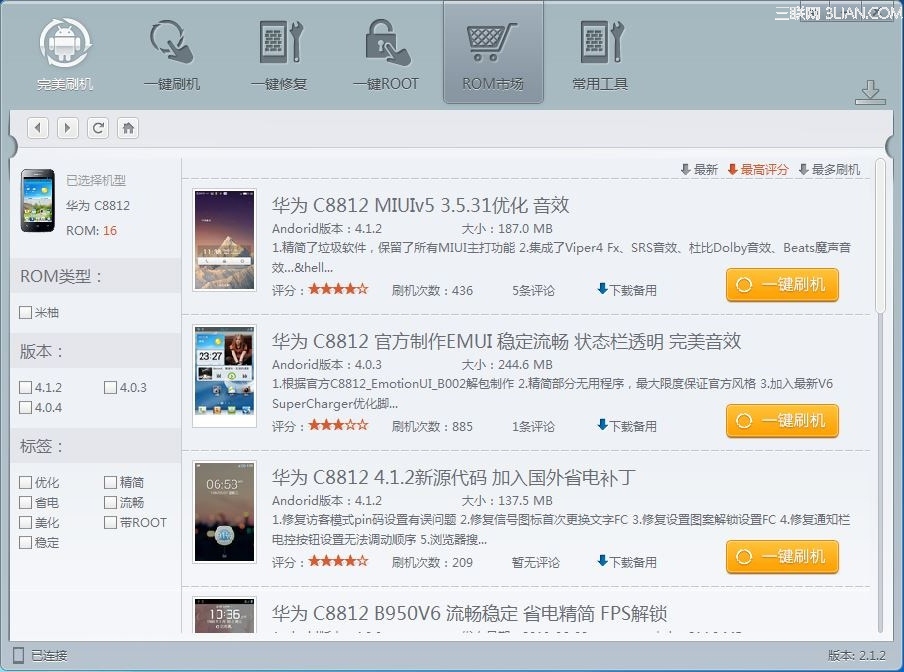The image size is (904, 672).
Task: Enable the 优化 tag checkbox
Action: click(x=25, y=482)
